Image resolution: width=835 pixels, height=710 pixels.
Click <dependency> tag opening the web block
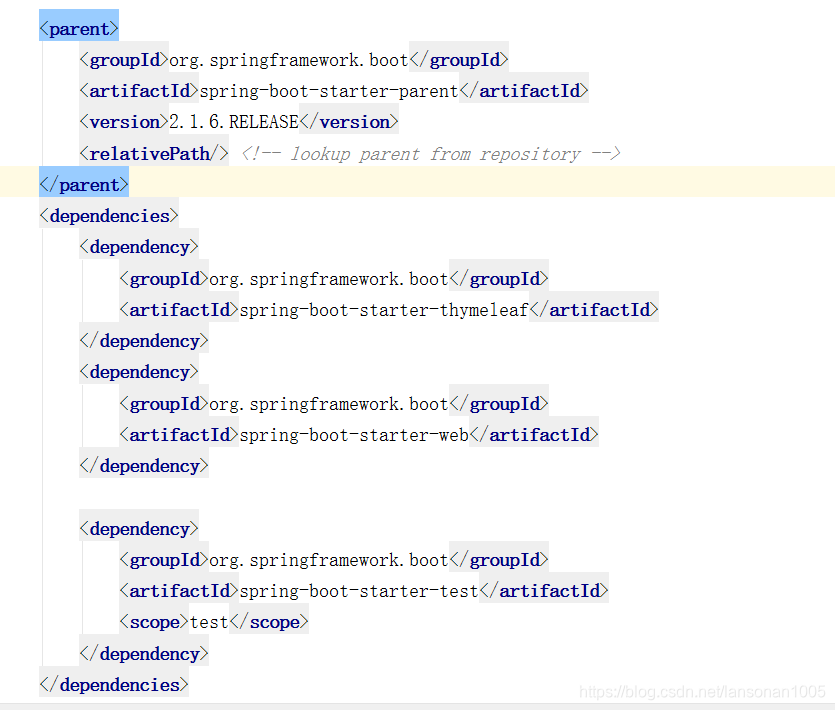[139, 372]
